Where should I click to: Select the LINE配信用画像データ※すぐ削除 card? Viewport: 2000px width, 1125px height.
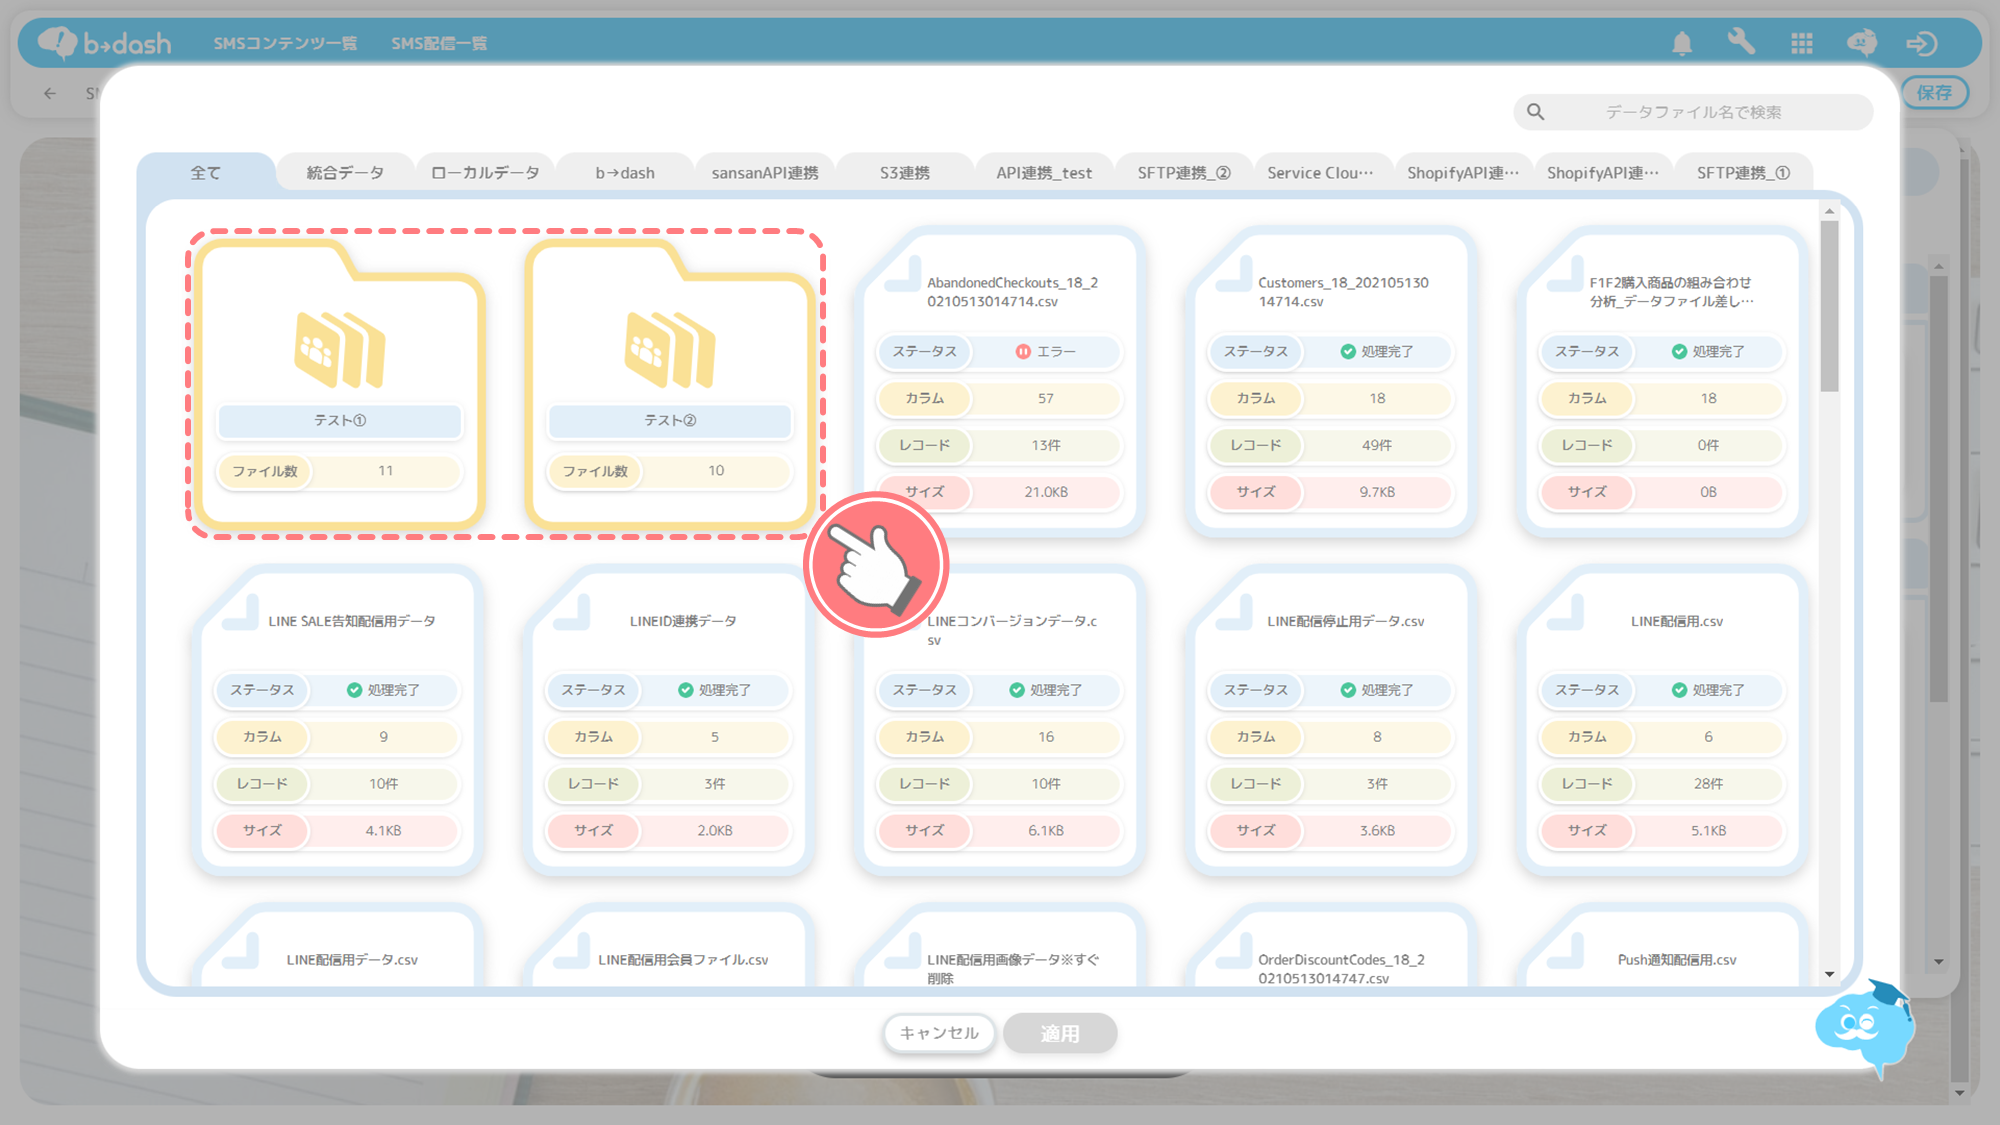pyautogui.click(x=998, y=945)
